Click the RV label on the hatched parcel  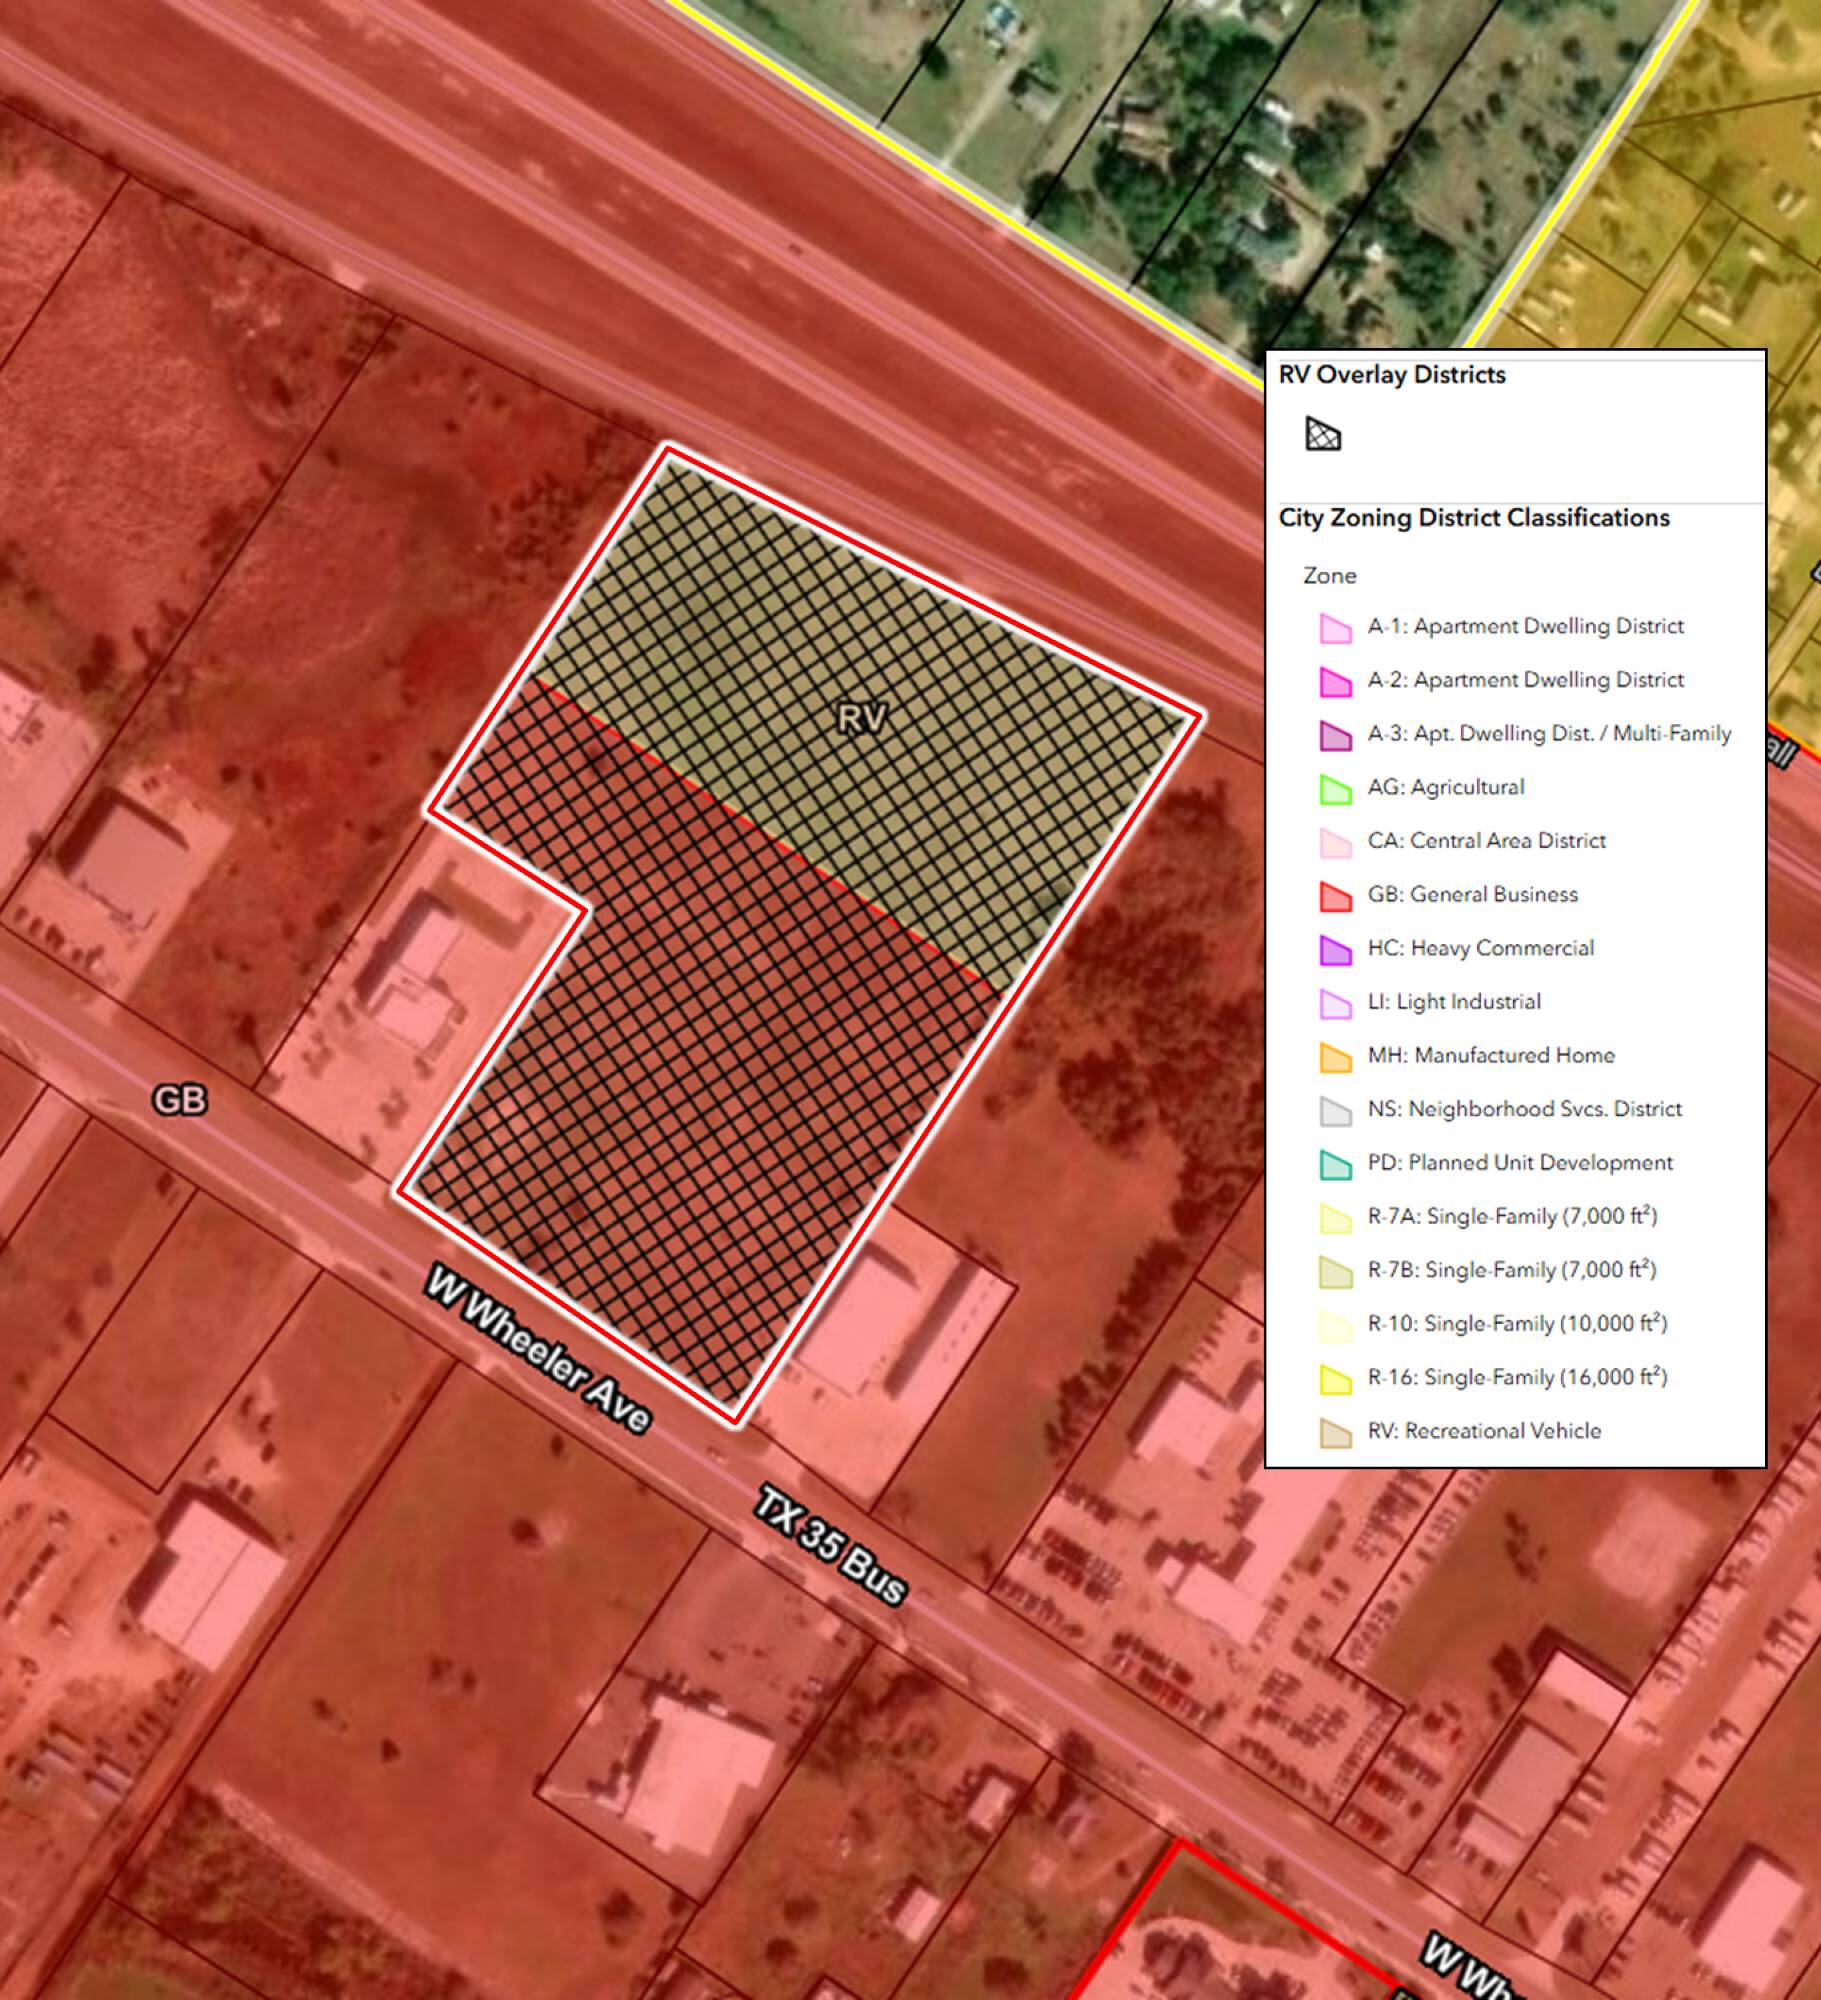point(861,718)
